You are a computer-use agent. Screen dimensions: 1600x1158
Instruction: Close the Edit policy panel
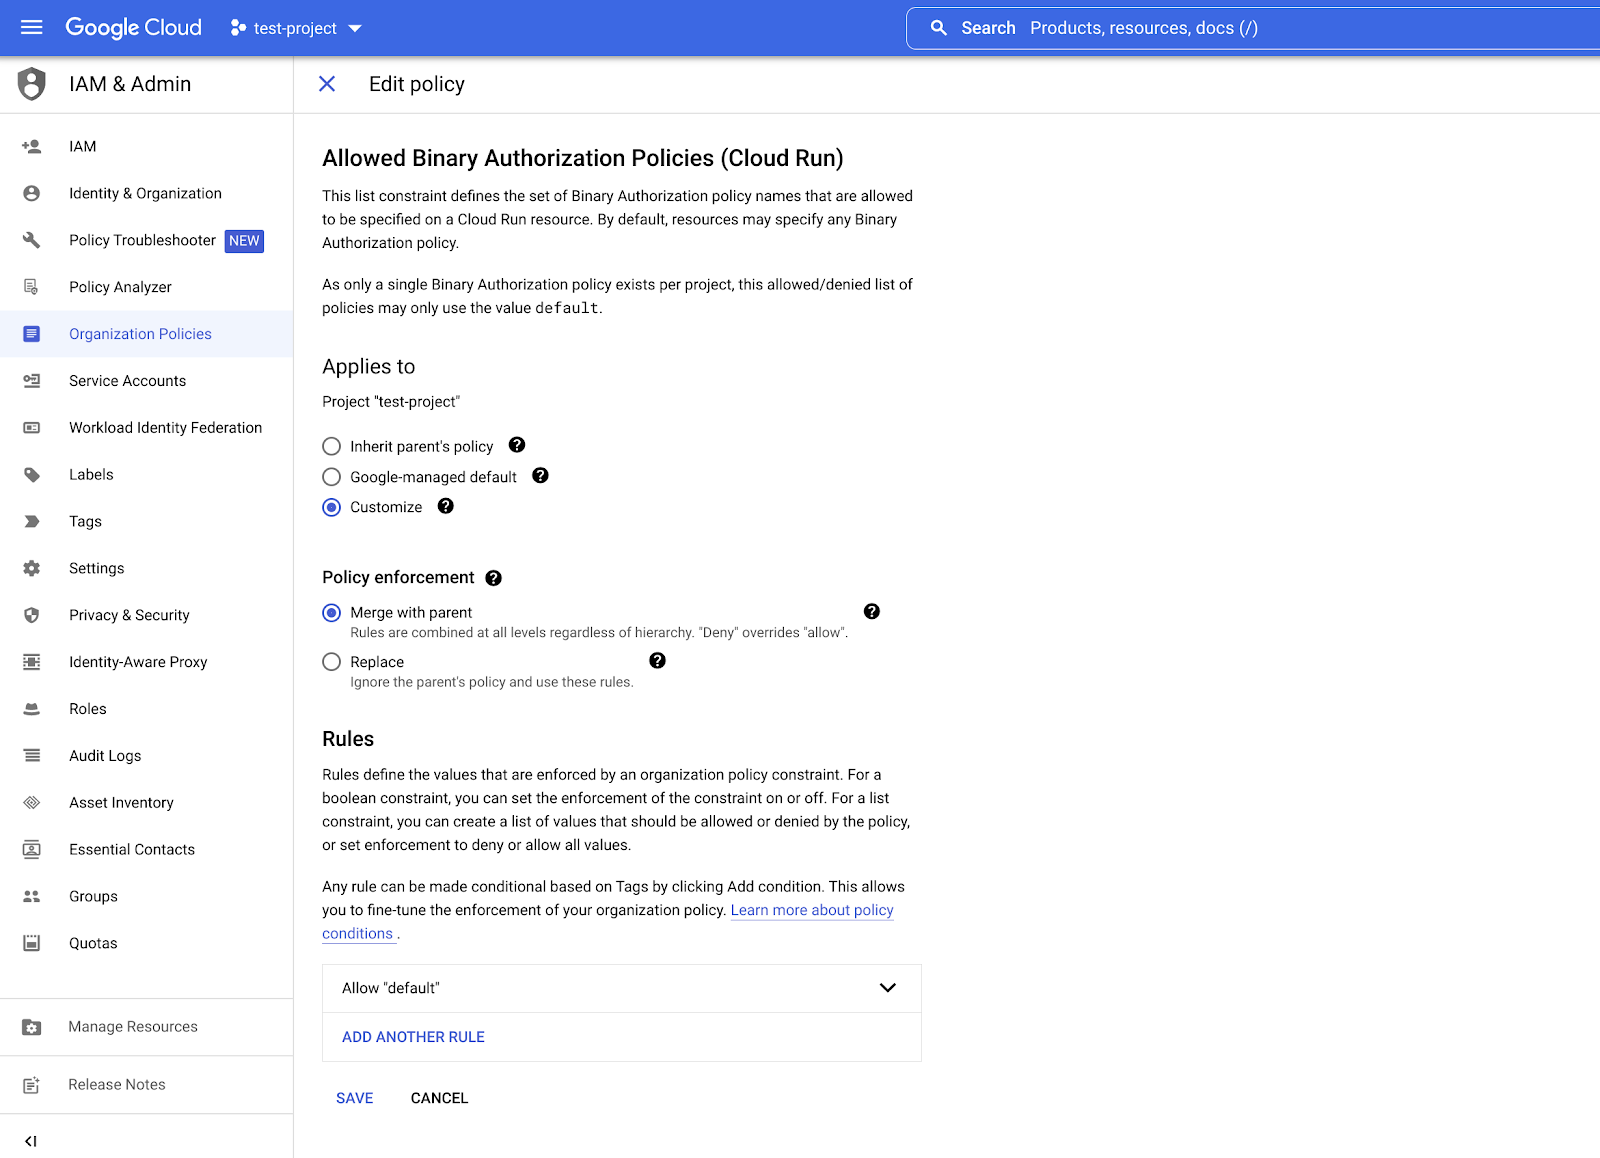point(327,84)
